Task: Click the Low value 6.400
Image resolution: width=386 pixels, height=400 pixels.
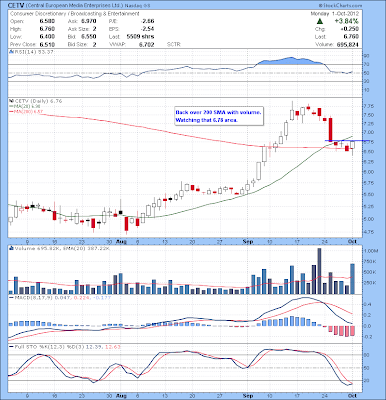Action: tap(47, 37)
